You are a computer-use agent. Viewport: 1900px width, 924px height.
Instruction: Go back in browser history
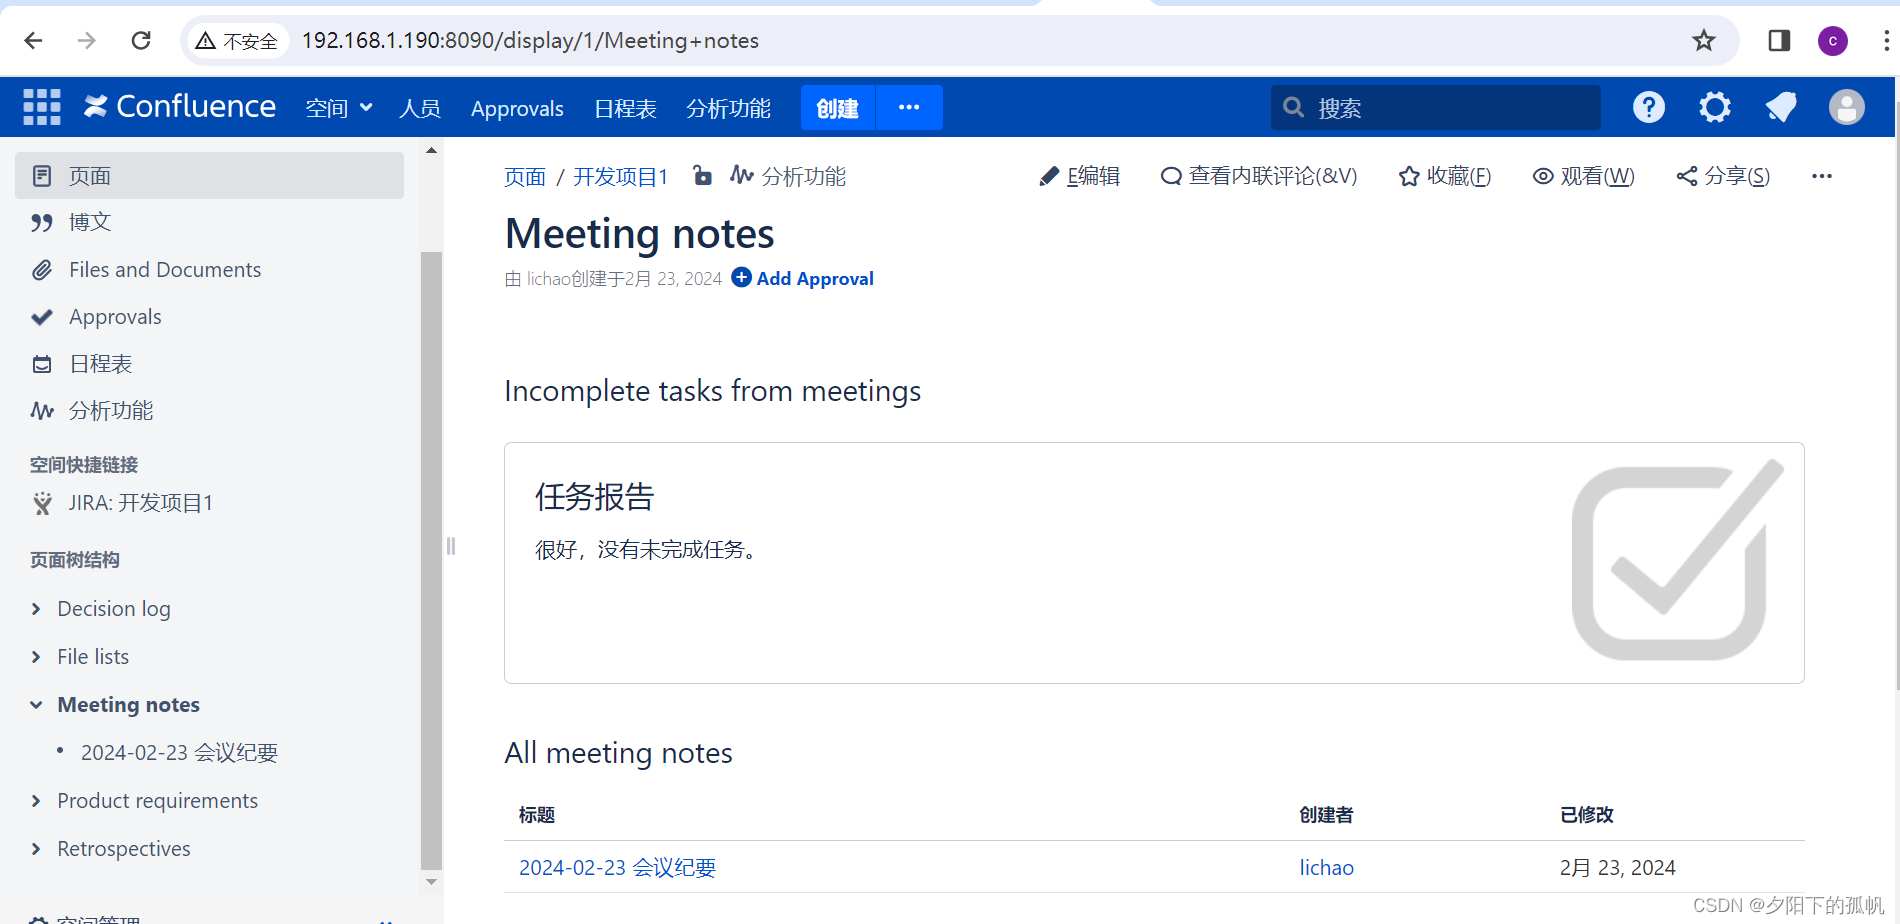tap(33, 40)
